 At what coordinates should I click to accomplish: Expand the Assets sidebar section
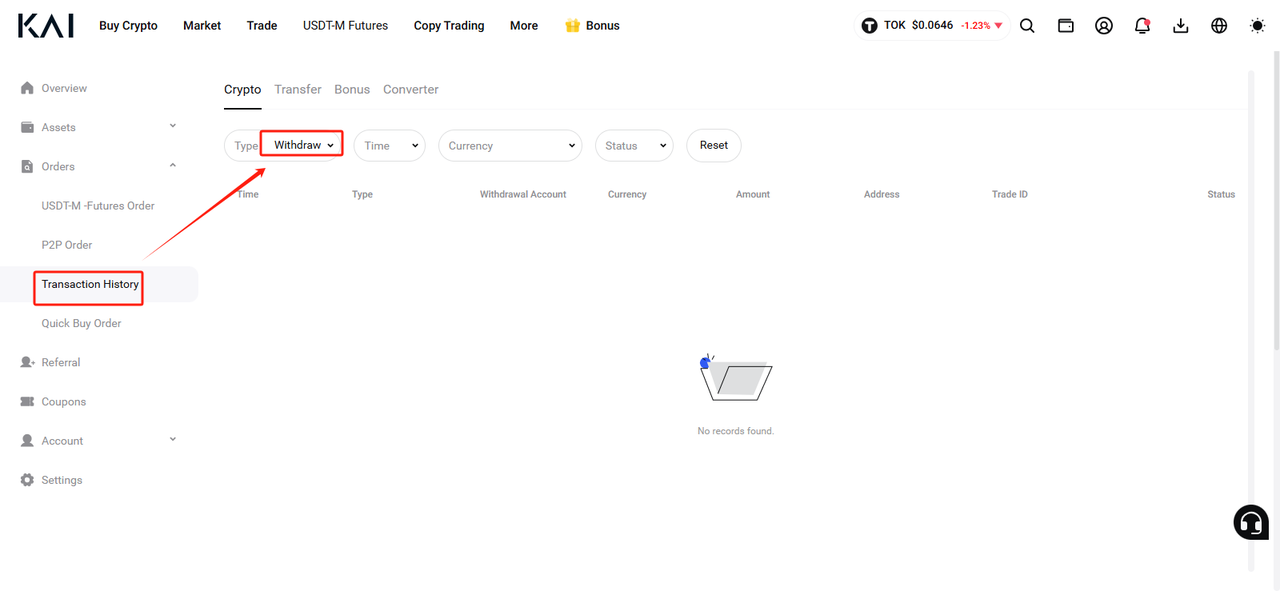[x=173, y=126]
